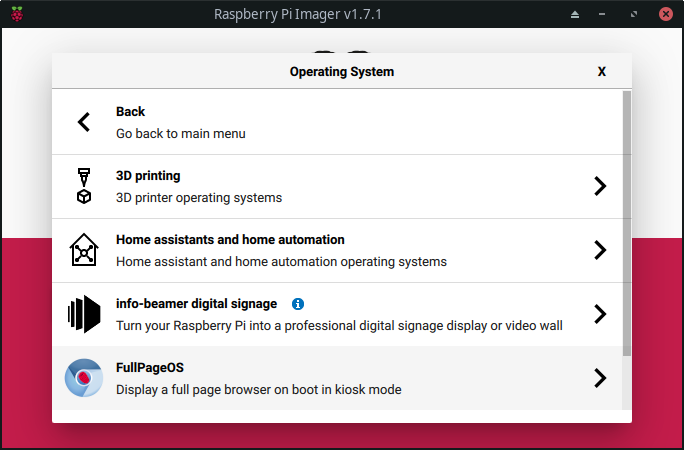The image size is (684, 450).
Task: Click the info-beamer logo icon
Action: pos(84,314)
